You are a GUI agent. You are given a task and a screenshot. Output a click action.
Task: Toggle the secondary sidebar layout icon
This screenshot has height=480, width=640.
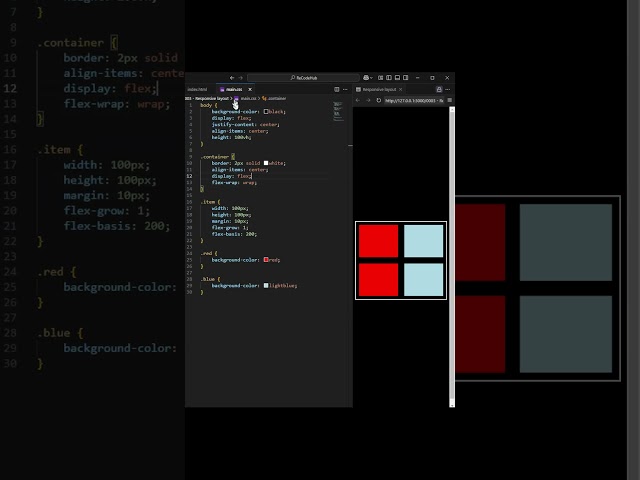pyautogui.click(x=406, y=78)
